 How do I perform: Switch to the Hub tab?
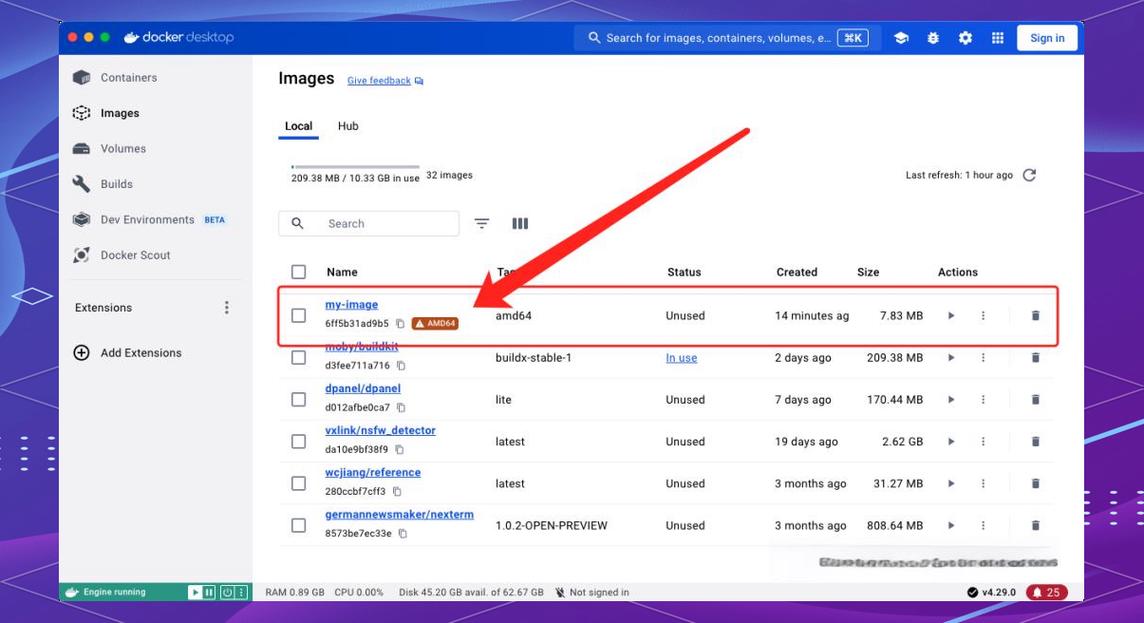(x=348, y=125)
